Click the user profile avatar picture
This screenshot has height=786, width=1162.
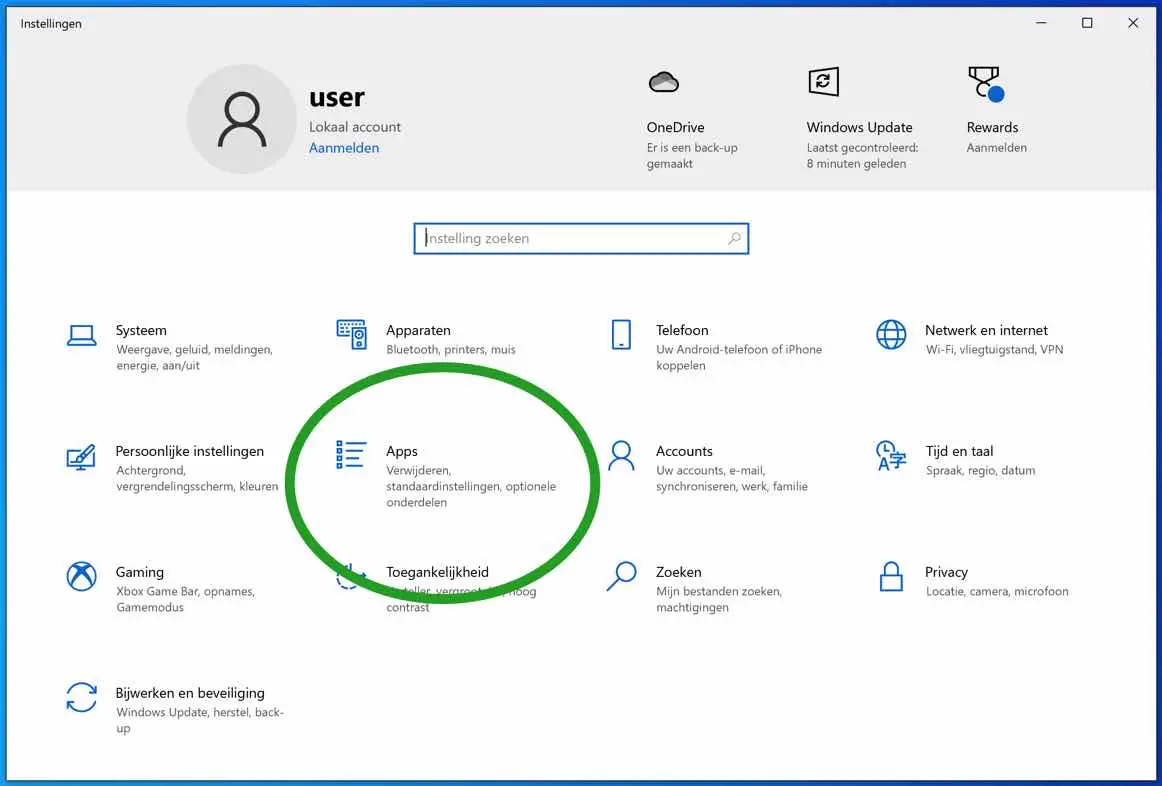pos(242,119)
